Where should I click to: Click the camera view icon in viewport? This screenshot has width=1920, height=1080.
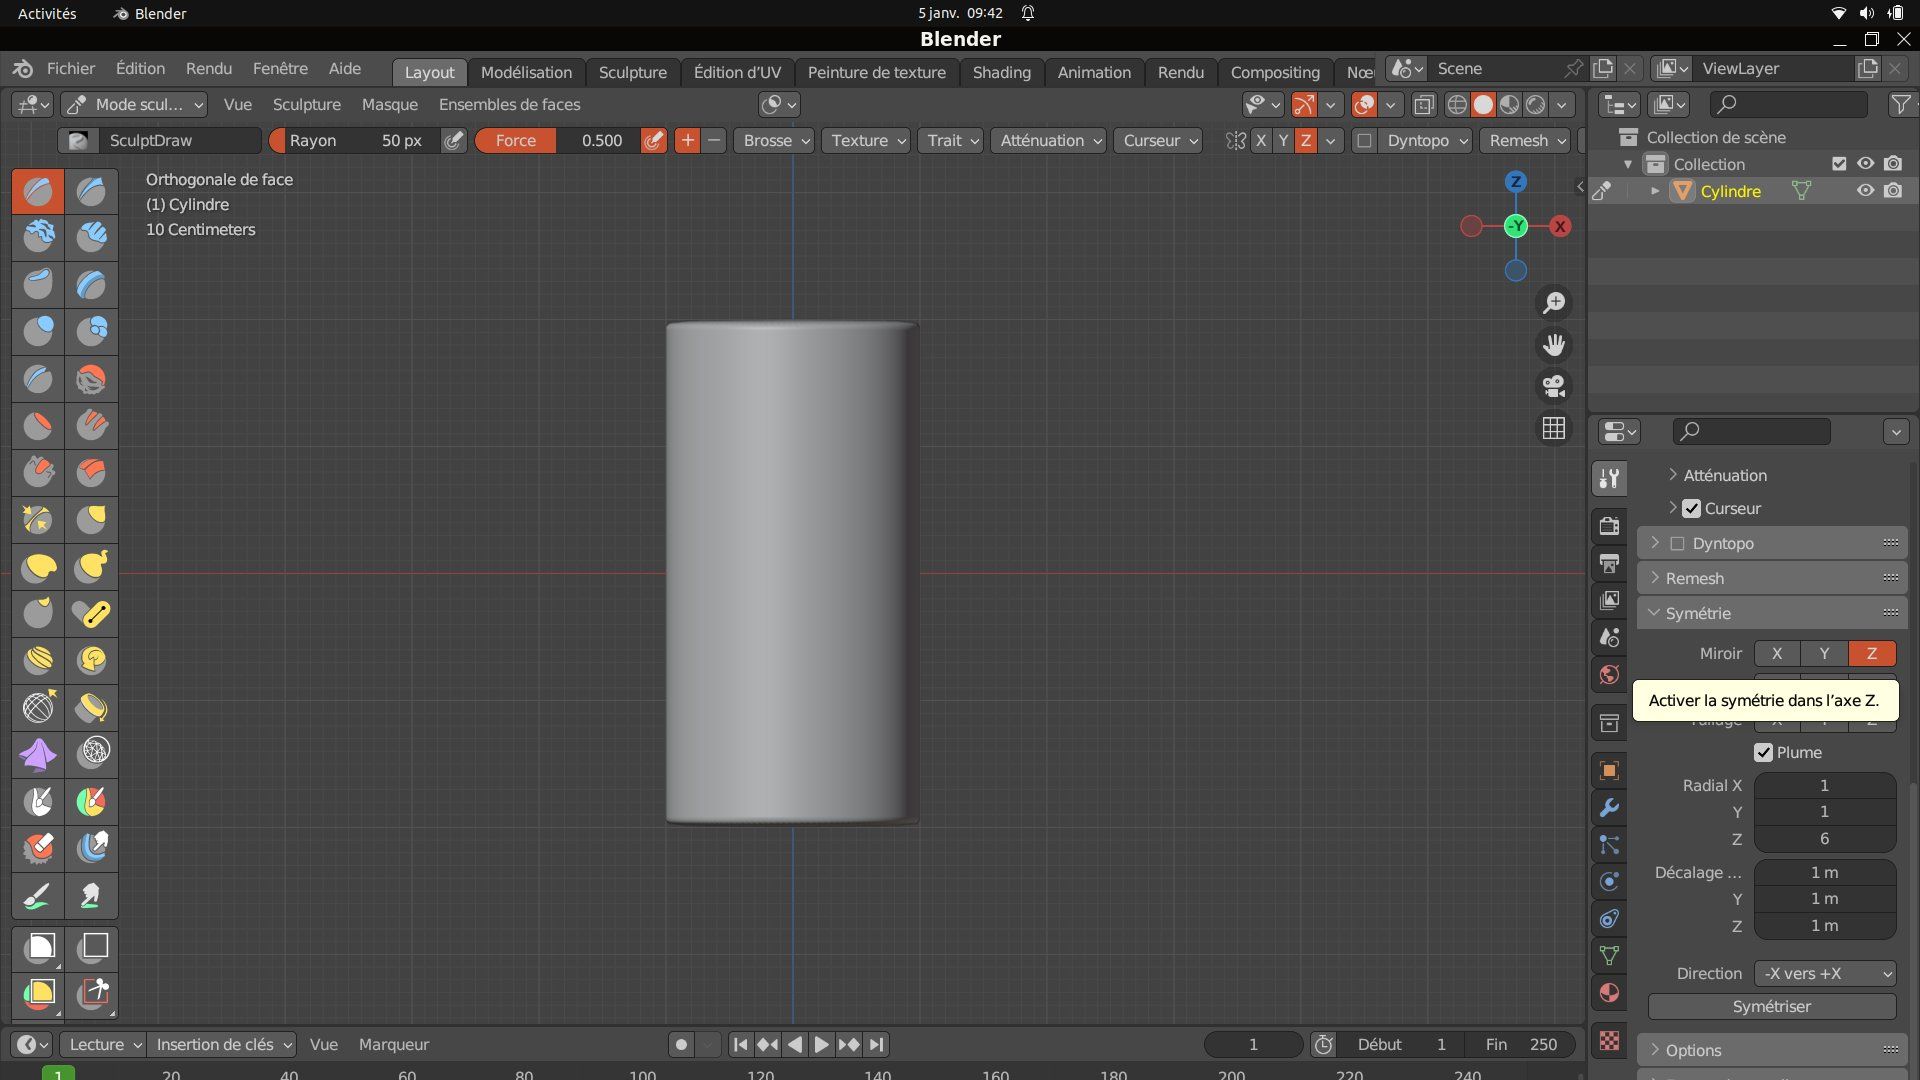coord(1553,386)
